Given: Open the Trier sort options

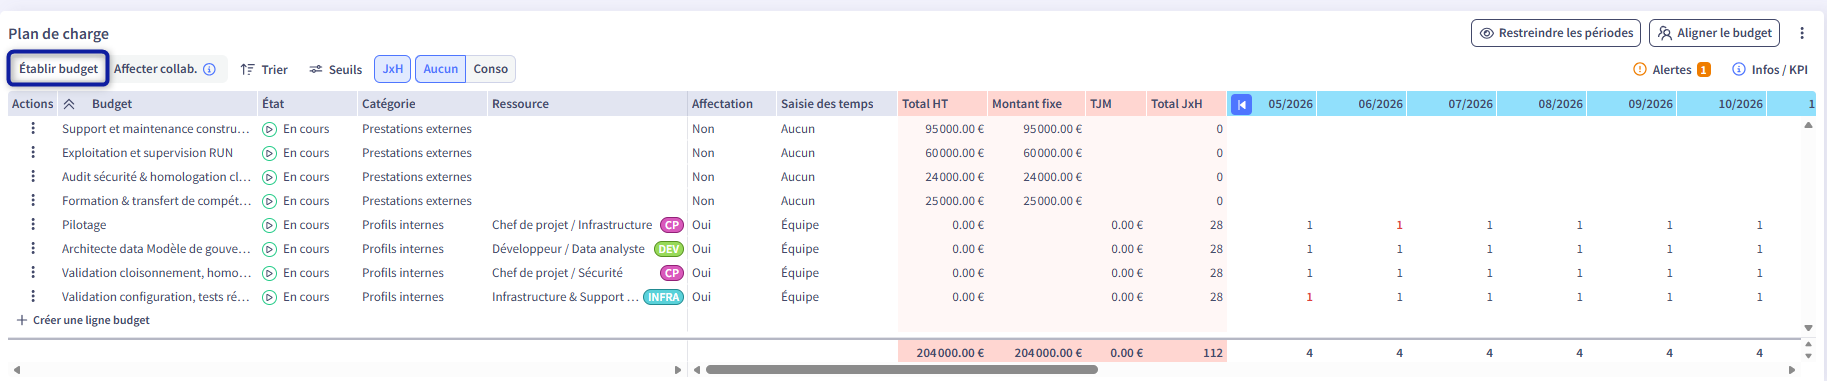Looking at the screenshot, I should (x=264, y=69).
